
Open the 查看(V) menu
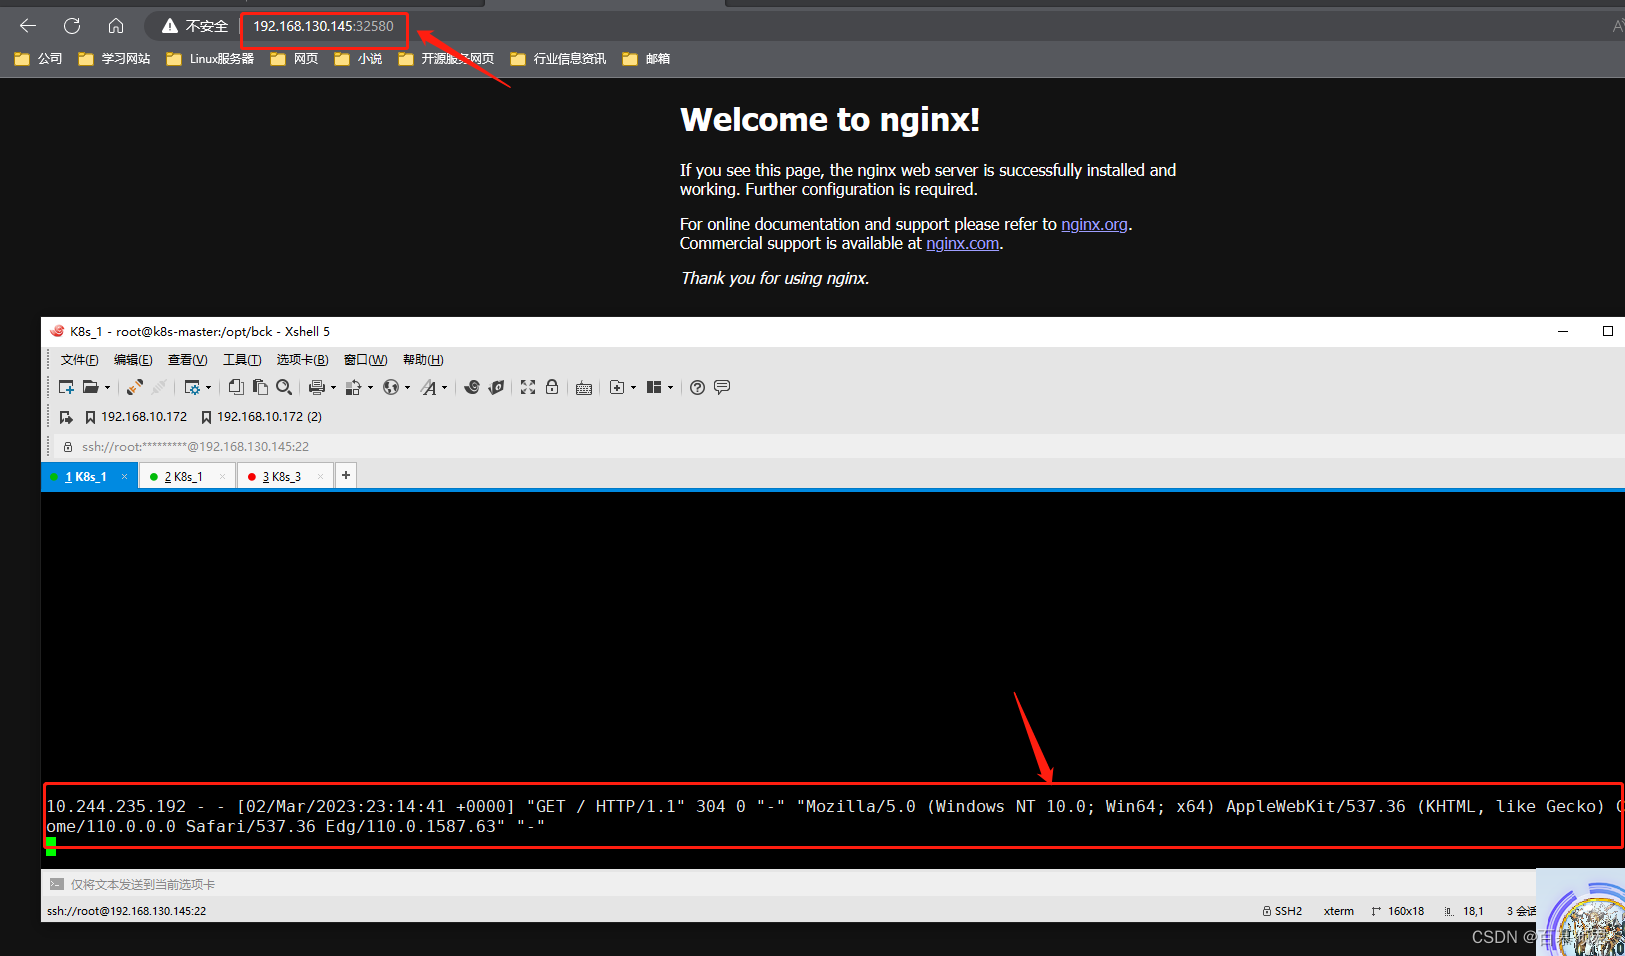(x=187, y=360)
